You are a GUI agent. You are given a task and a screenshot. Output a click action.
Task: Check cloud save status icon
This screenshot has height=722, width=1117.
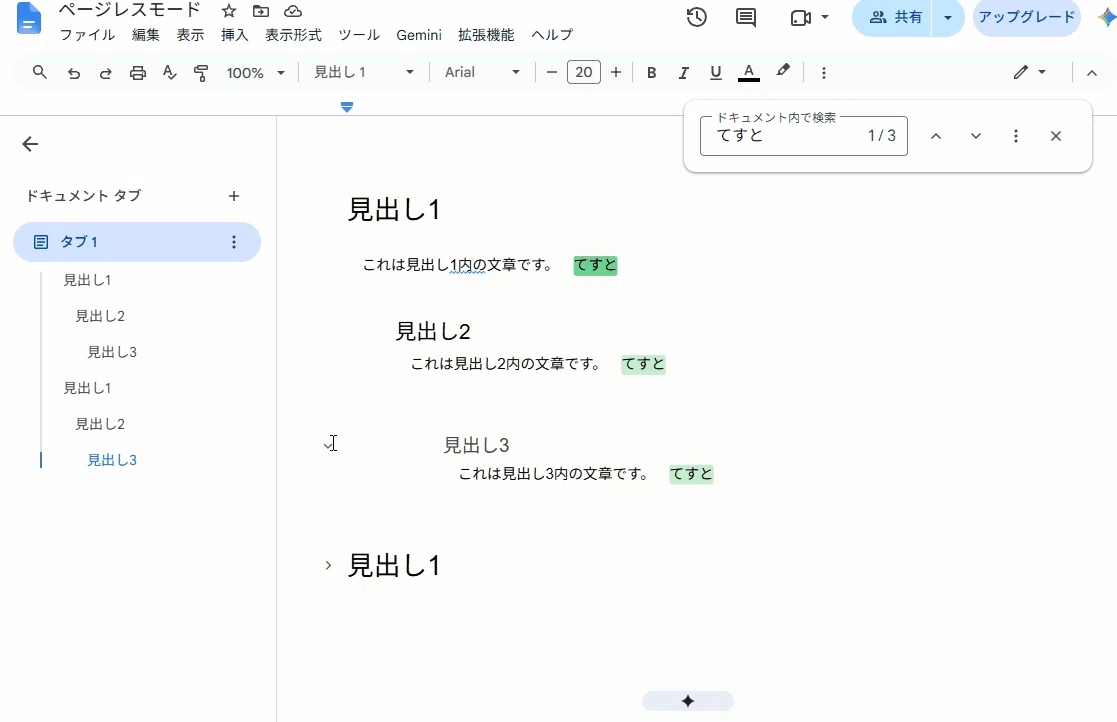click(293, 11)
